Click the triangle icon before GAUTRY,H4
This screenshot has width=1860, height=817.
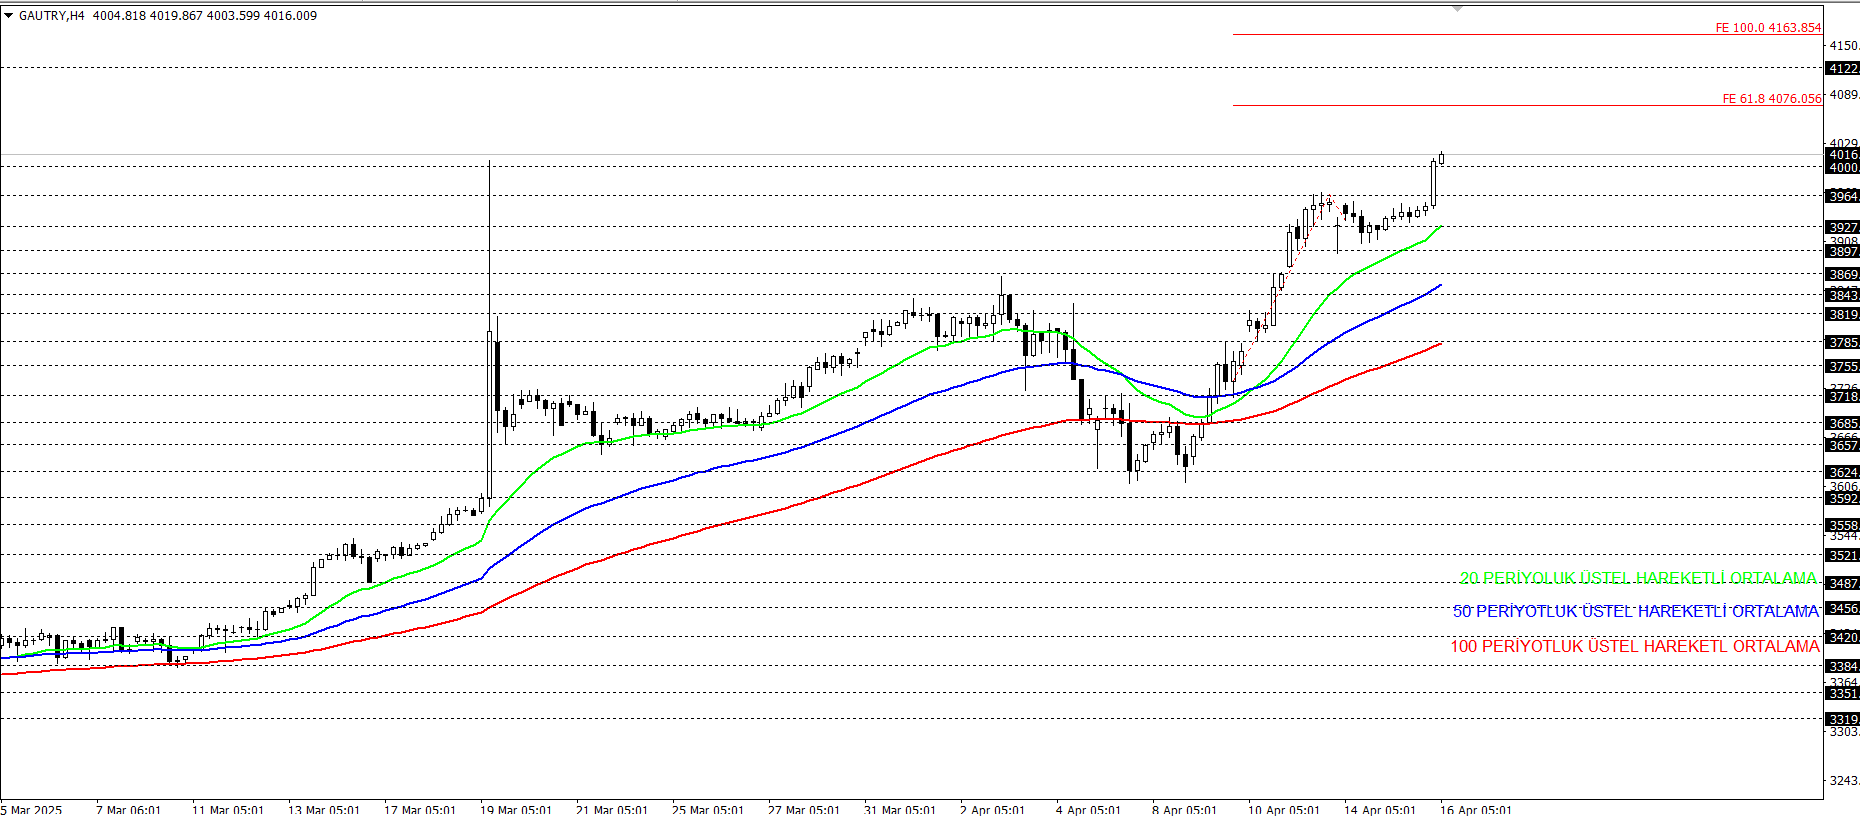pyautogui.click(x=8, y=16)
